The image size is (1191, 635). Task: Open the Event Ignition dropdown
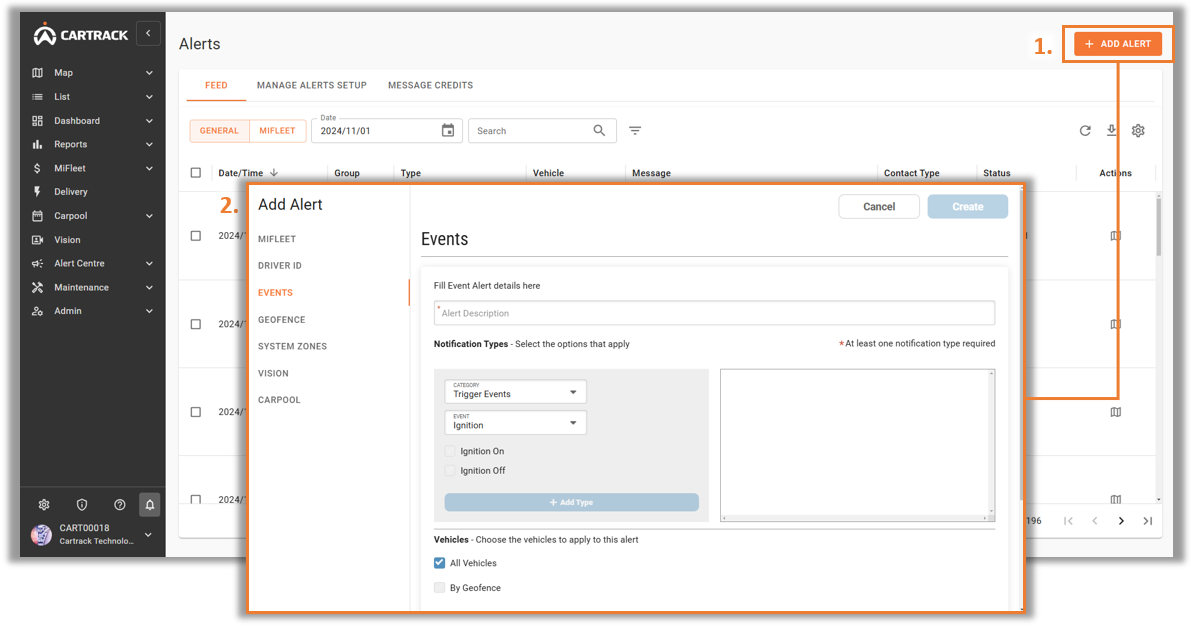(x=515, y=423)
